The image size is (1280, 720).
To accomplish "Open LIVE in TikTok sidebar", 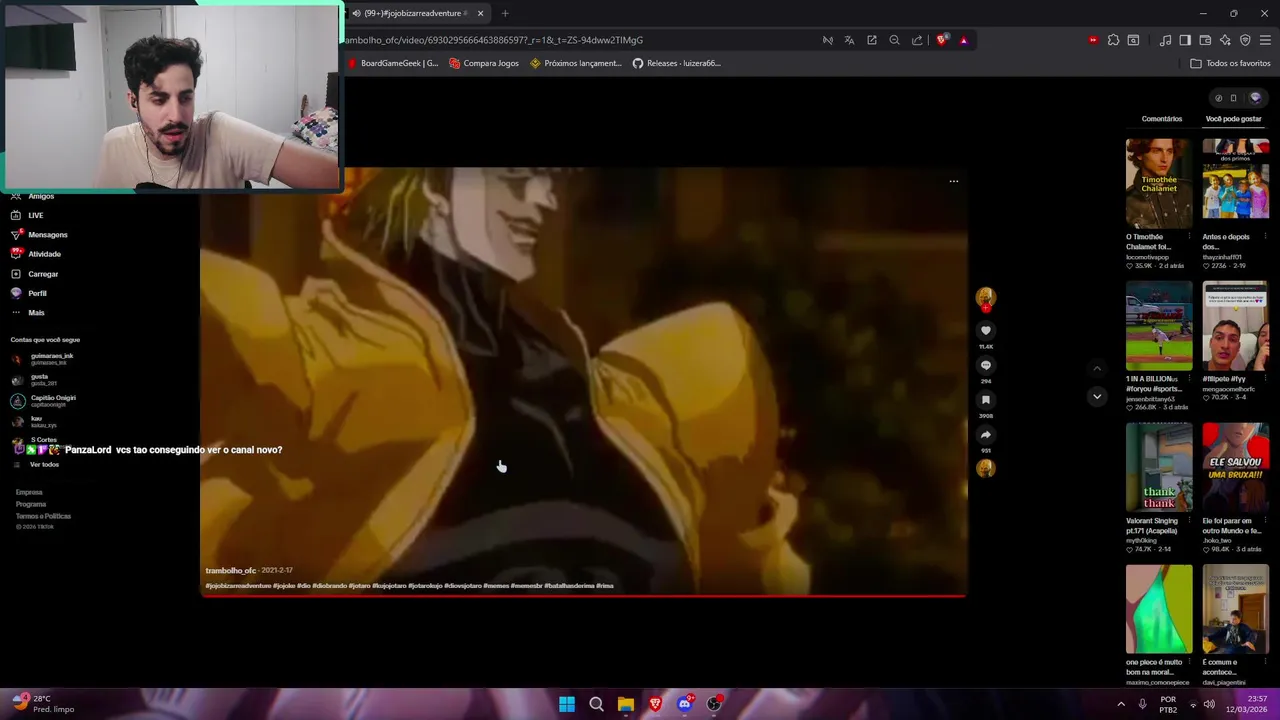I will tap(27, 215).
